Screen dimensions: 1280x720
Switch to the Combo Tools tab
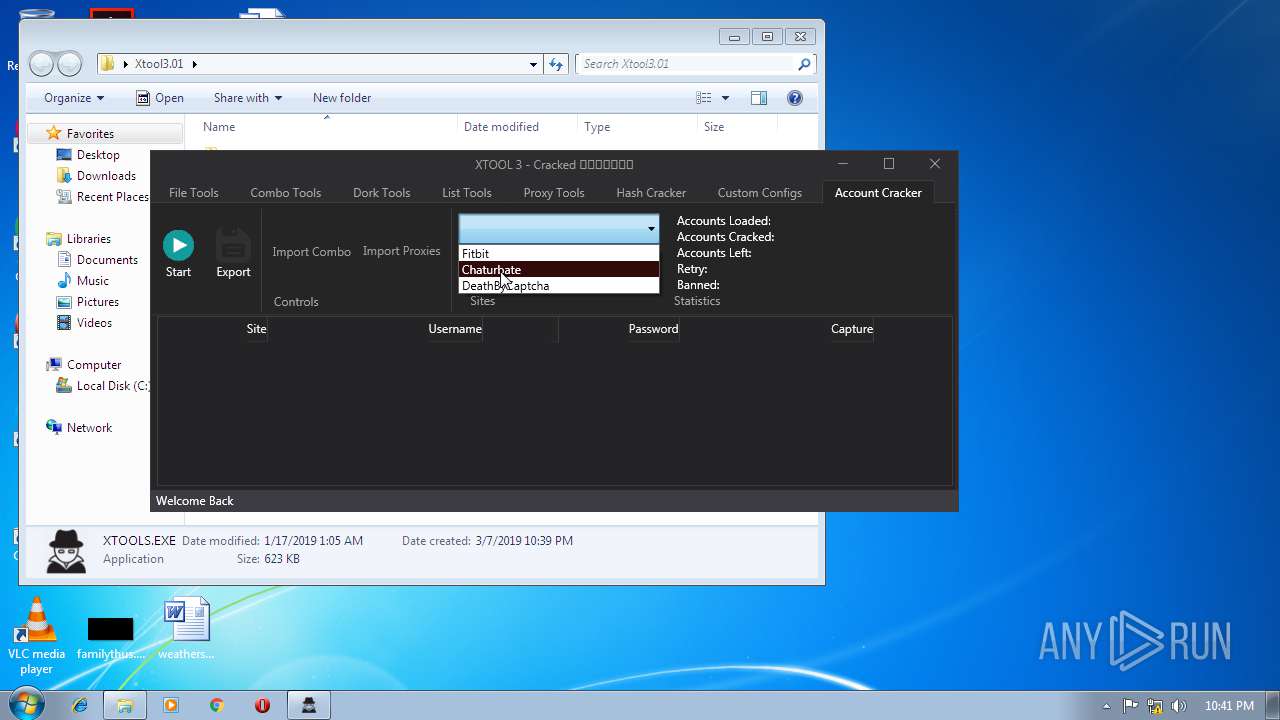point(285,193)
